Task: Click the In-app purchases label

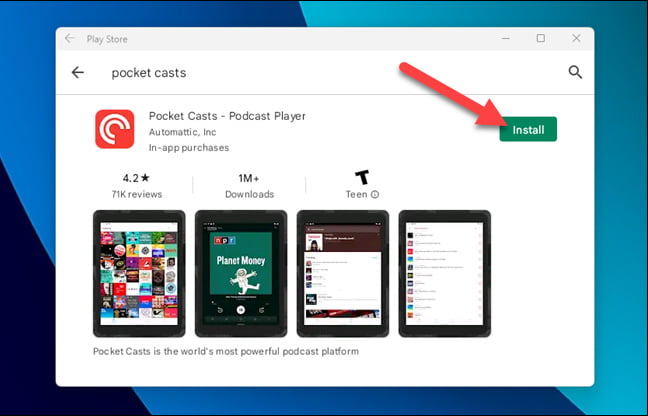Action: point(189,148)
